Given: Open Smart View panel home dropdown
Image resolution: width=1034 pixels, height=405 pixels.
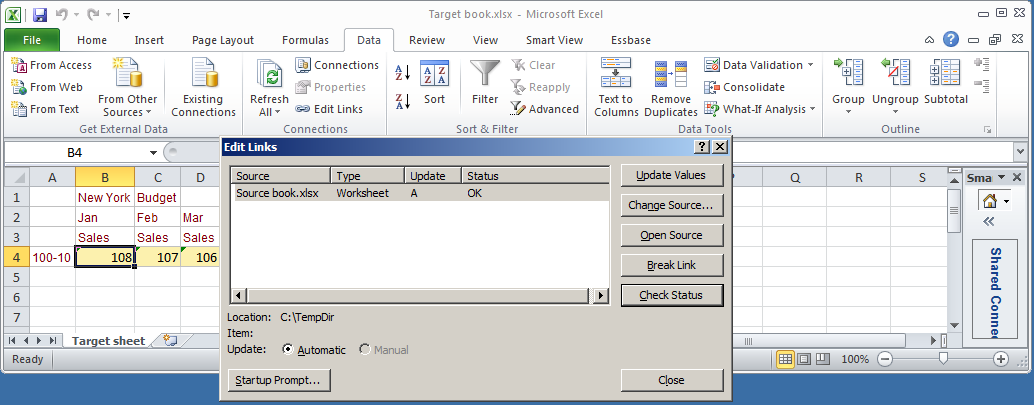Looking at the screenshot, I should pyautogui.click(x=1006, y=201).
